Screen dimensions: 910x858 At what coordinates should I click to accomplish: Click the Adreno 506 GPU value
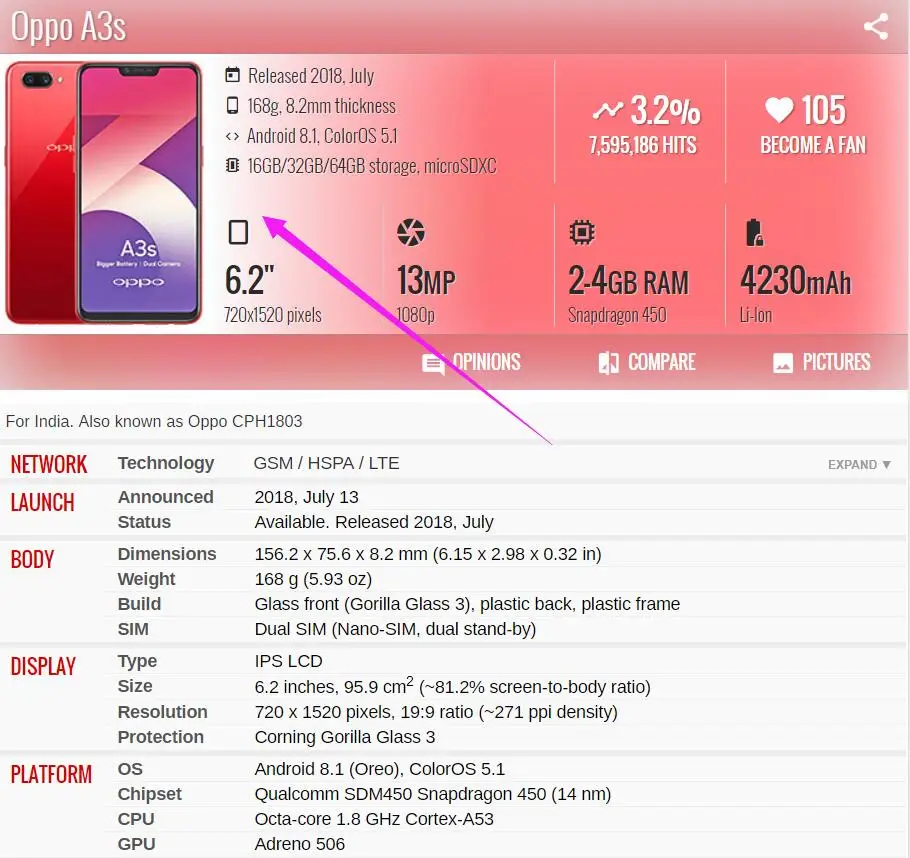click(299, 844)
